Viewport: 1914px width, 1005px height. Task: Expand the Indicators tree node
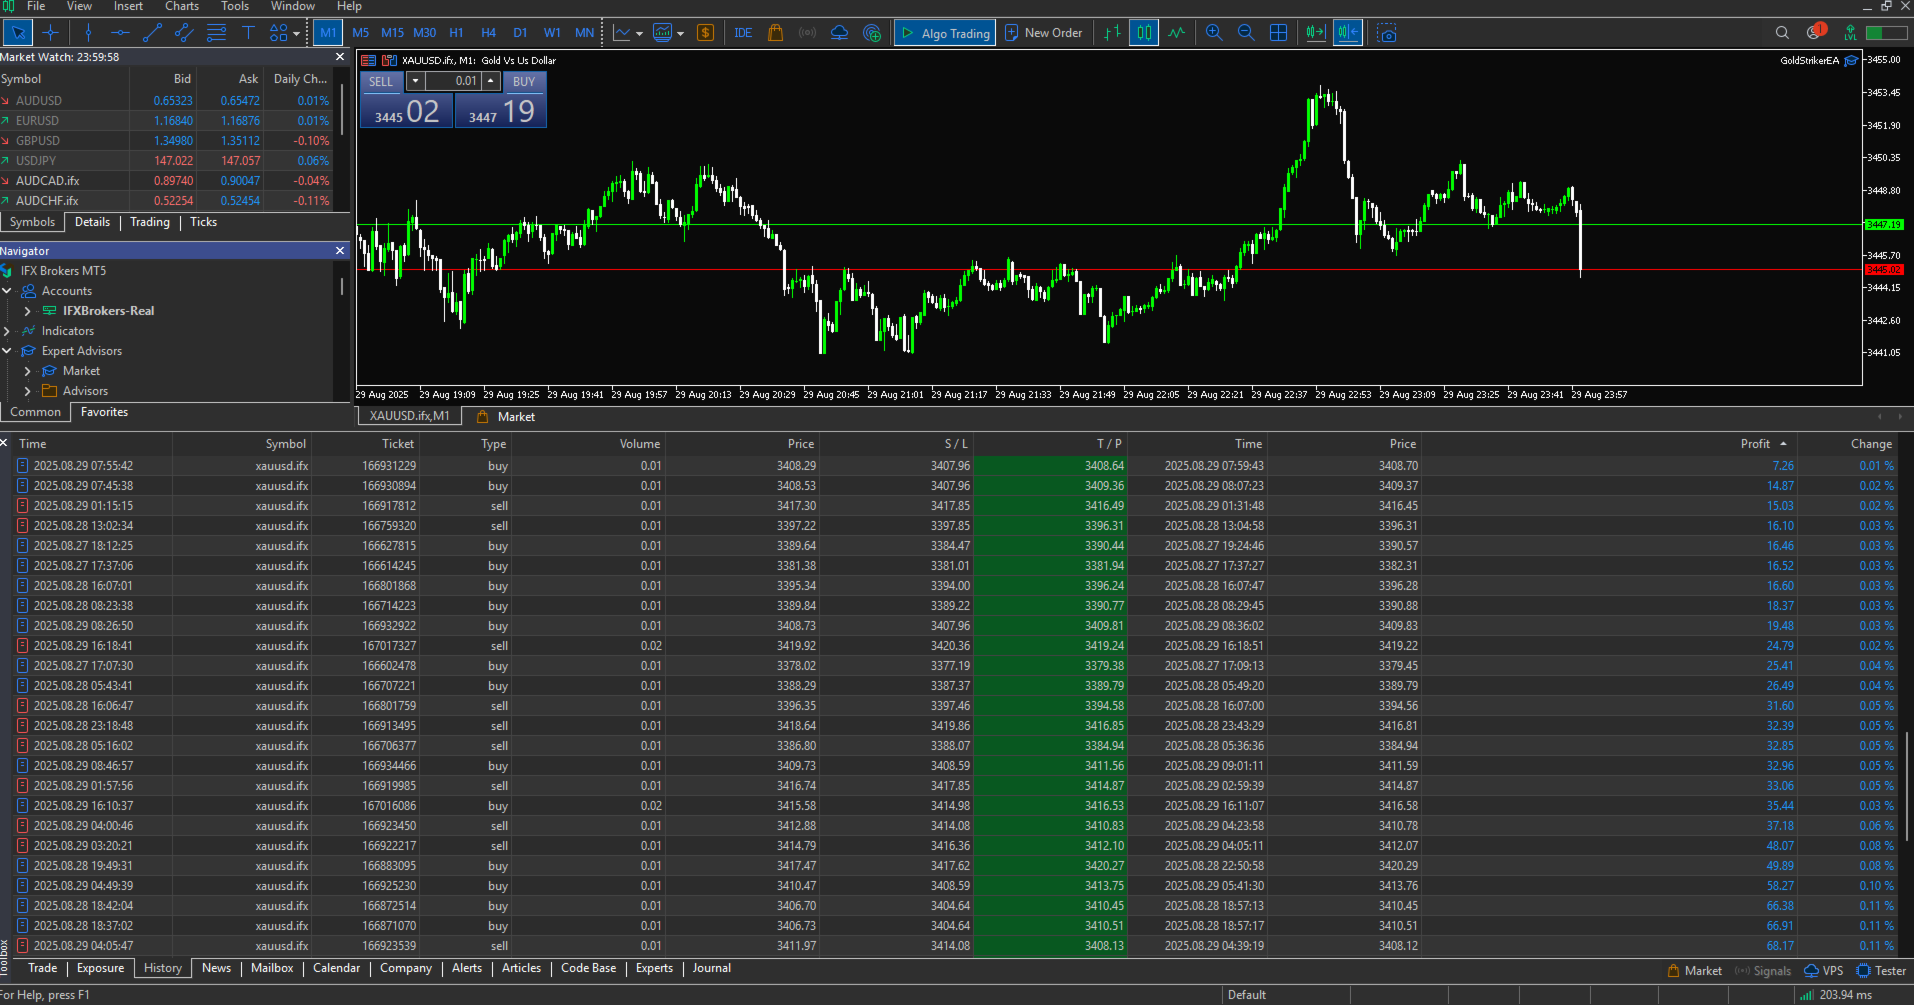7,331
